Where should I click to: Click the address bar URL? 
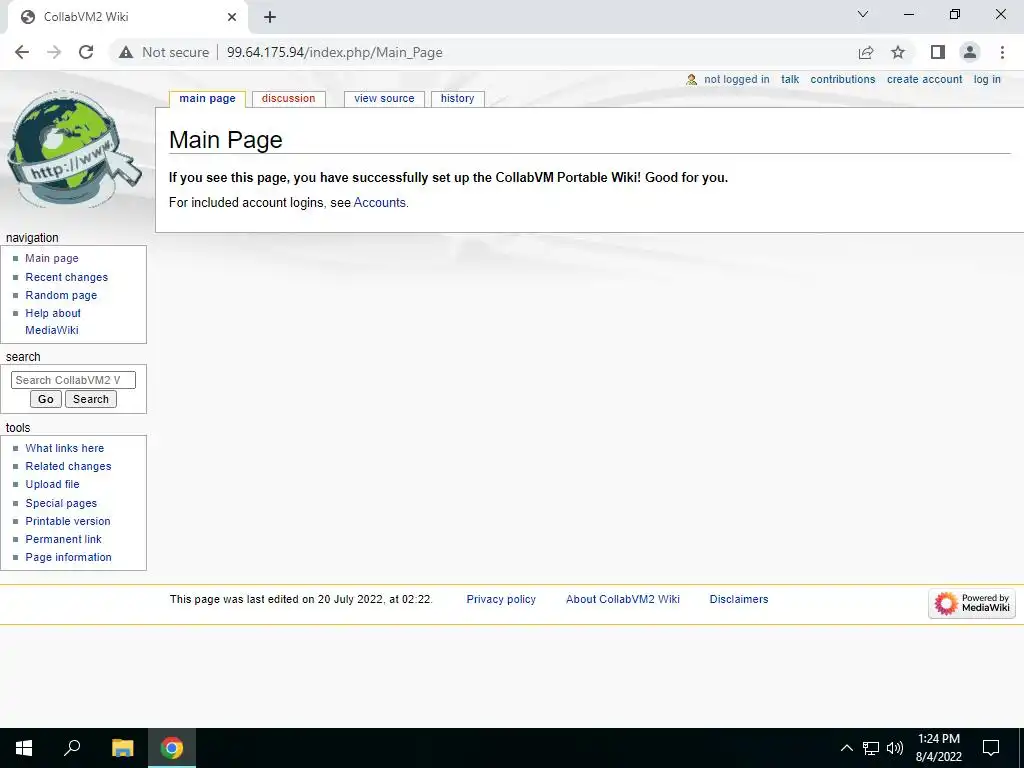334,52
